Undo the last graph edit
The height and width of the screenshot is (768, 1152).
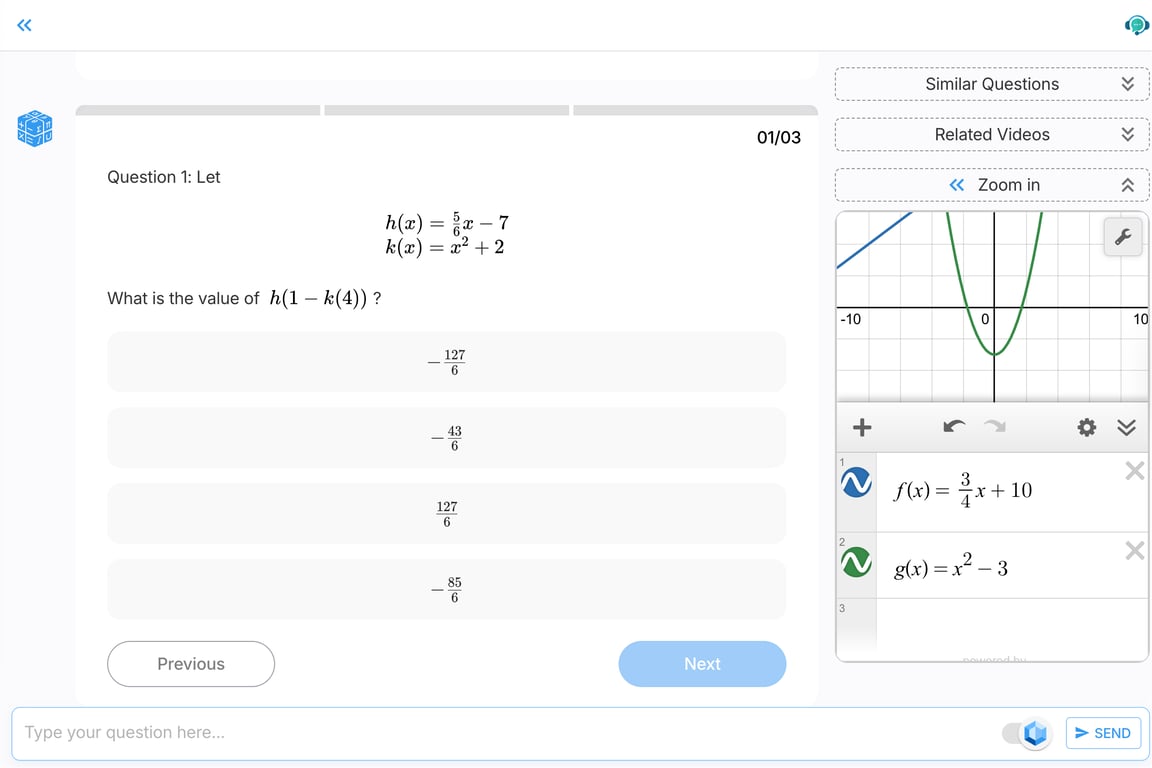pyautogui.click(x=954, y=428)
